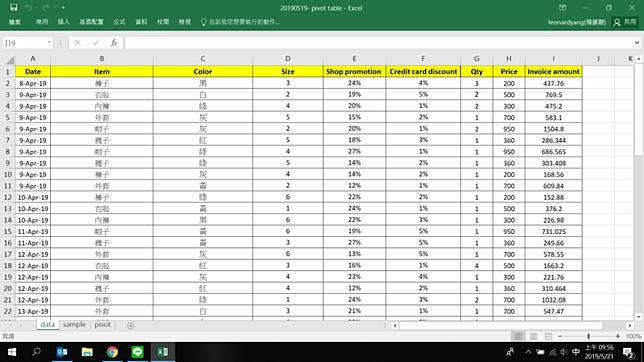Open Outlook from the taskbar
Viewport: 644px width, 362px height.
coord(62,352)
